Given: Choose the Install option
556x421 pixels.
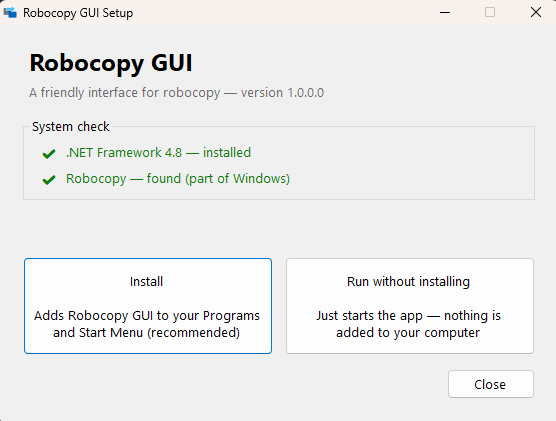Looking at the screenshot, I should tap(148, 306).
